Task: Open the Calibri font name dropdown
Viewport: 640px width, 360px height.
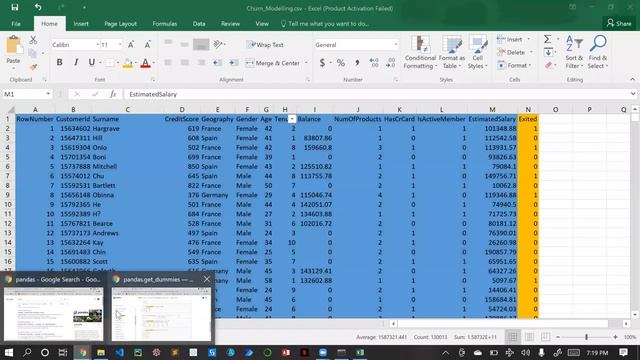Action: pos(98,44)
